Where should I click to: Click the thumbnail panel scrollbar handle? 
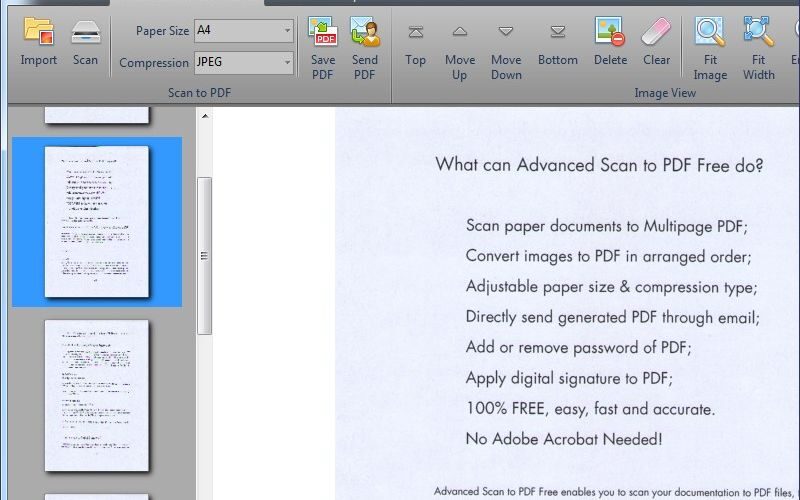coord(204,256)
